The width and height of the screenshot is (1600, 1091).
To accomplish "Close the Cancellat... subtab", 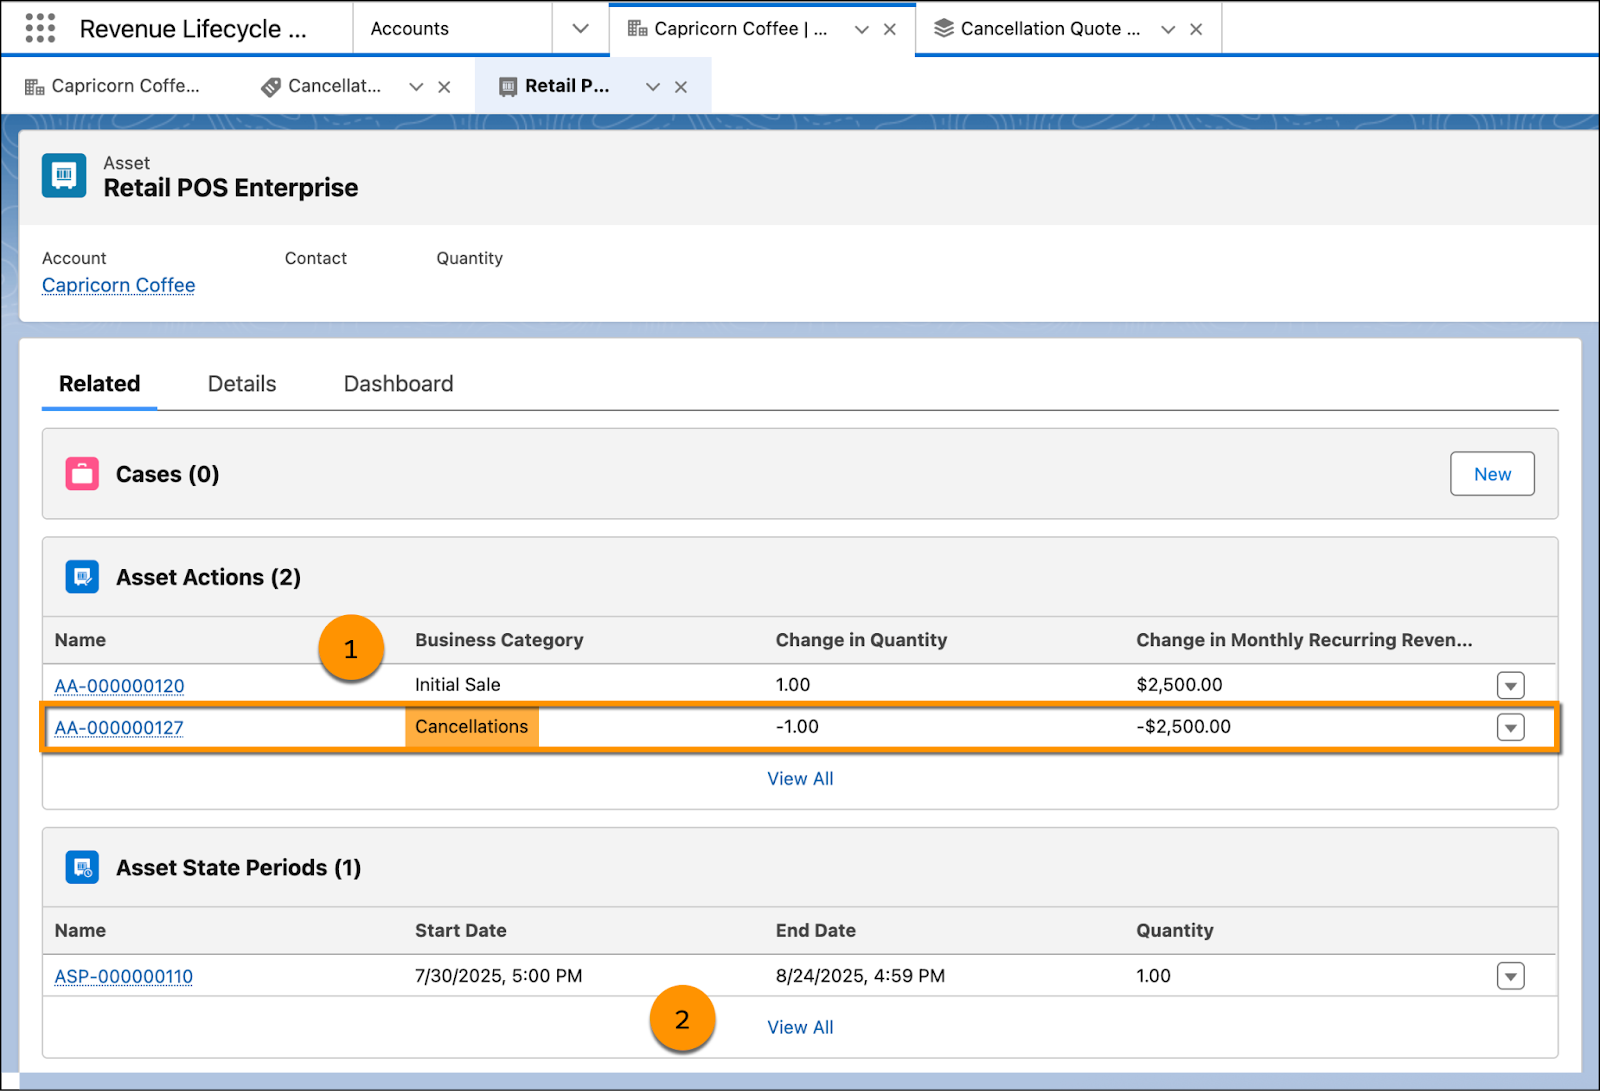I will 444,87.
